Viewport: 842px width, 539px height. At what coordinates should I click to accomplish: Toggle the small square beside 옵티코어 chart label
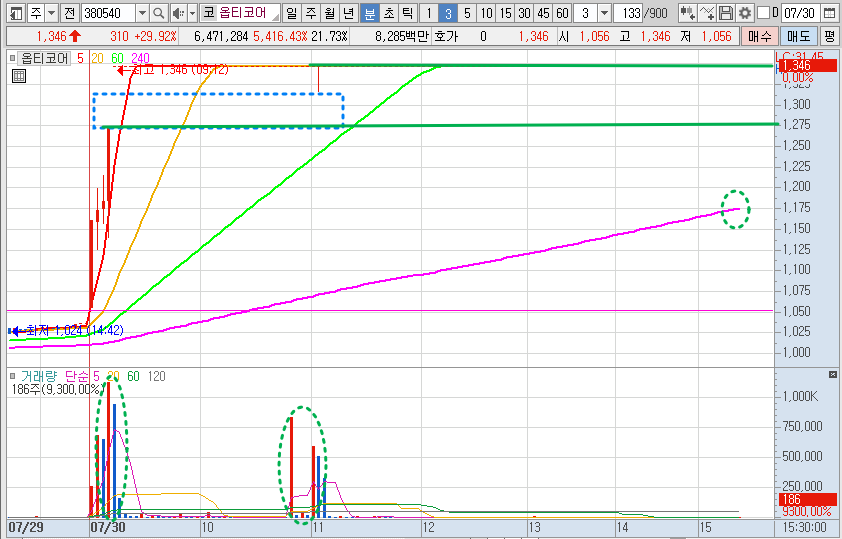(13, 58)
